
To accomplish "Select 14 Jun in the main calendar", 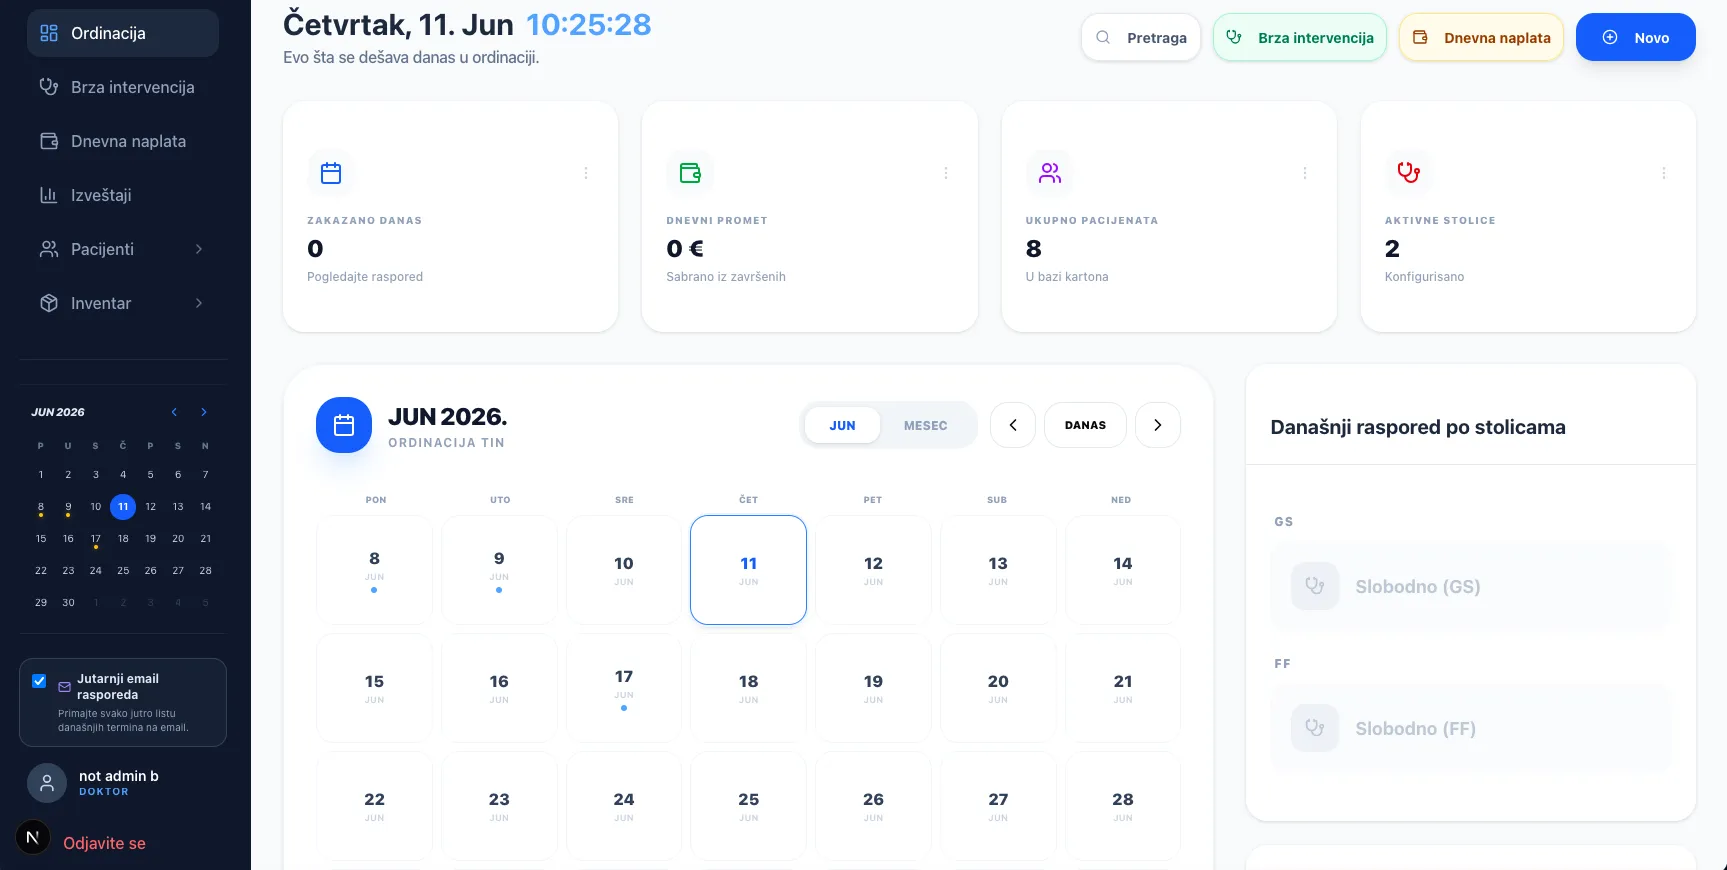I will 1123,570.
